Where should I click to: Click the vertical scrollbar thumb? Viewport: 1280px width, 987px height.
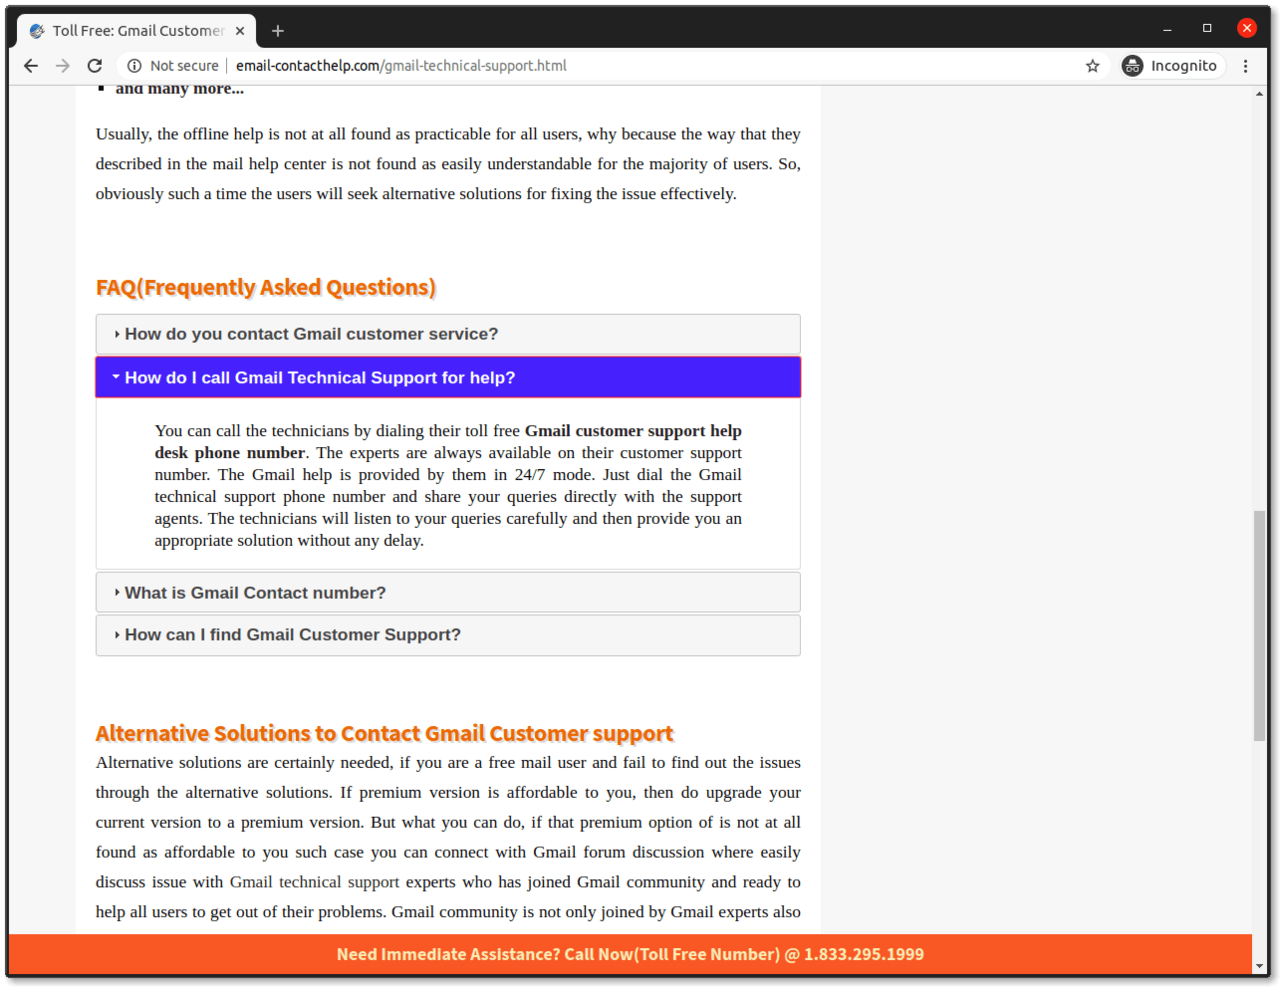tap(1259, 625)
